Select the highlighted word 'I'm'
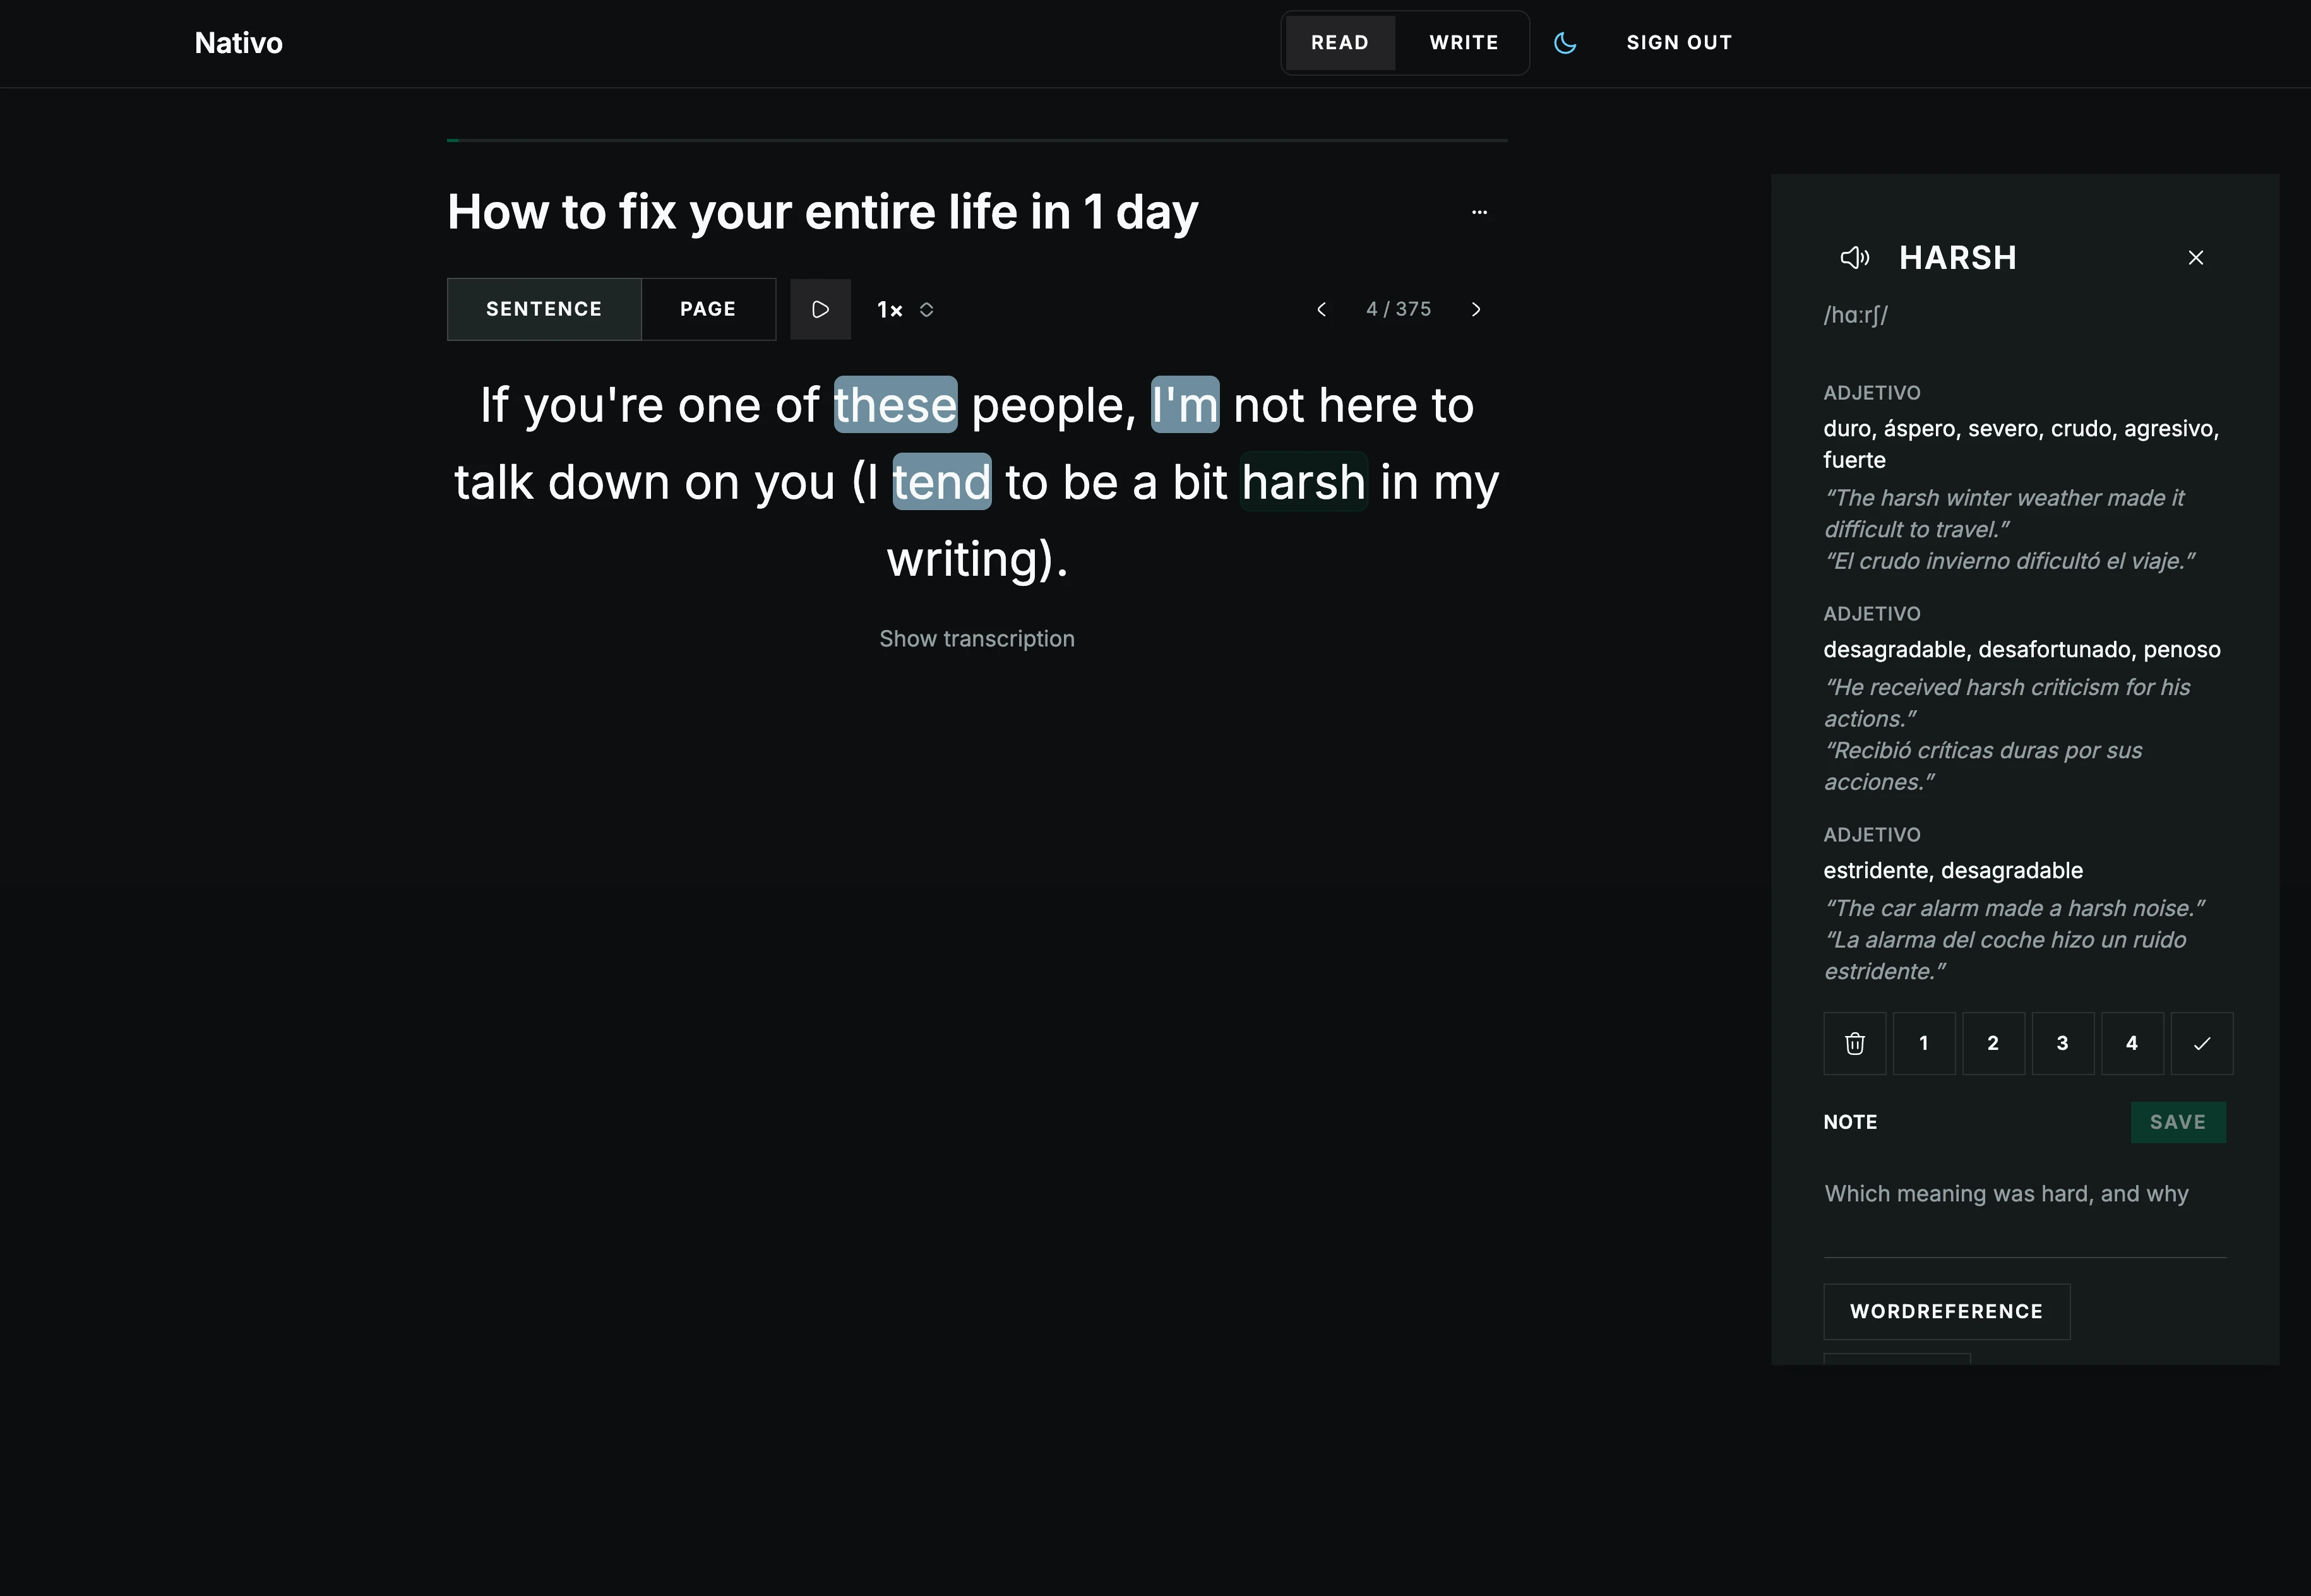The height and width of the screenshot is (1596, 2311). (1185, 405)
